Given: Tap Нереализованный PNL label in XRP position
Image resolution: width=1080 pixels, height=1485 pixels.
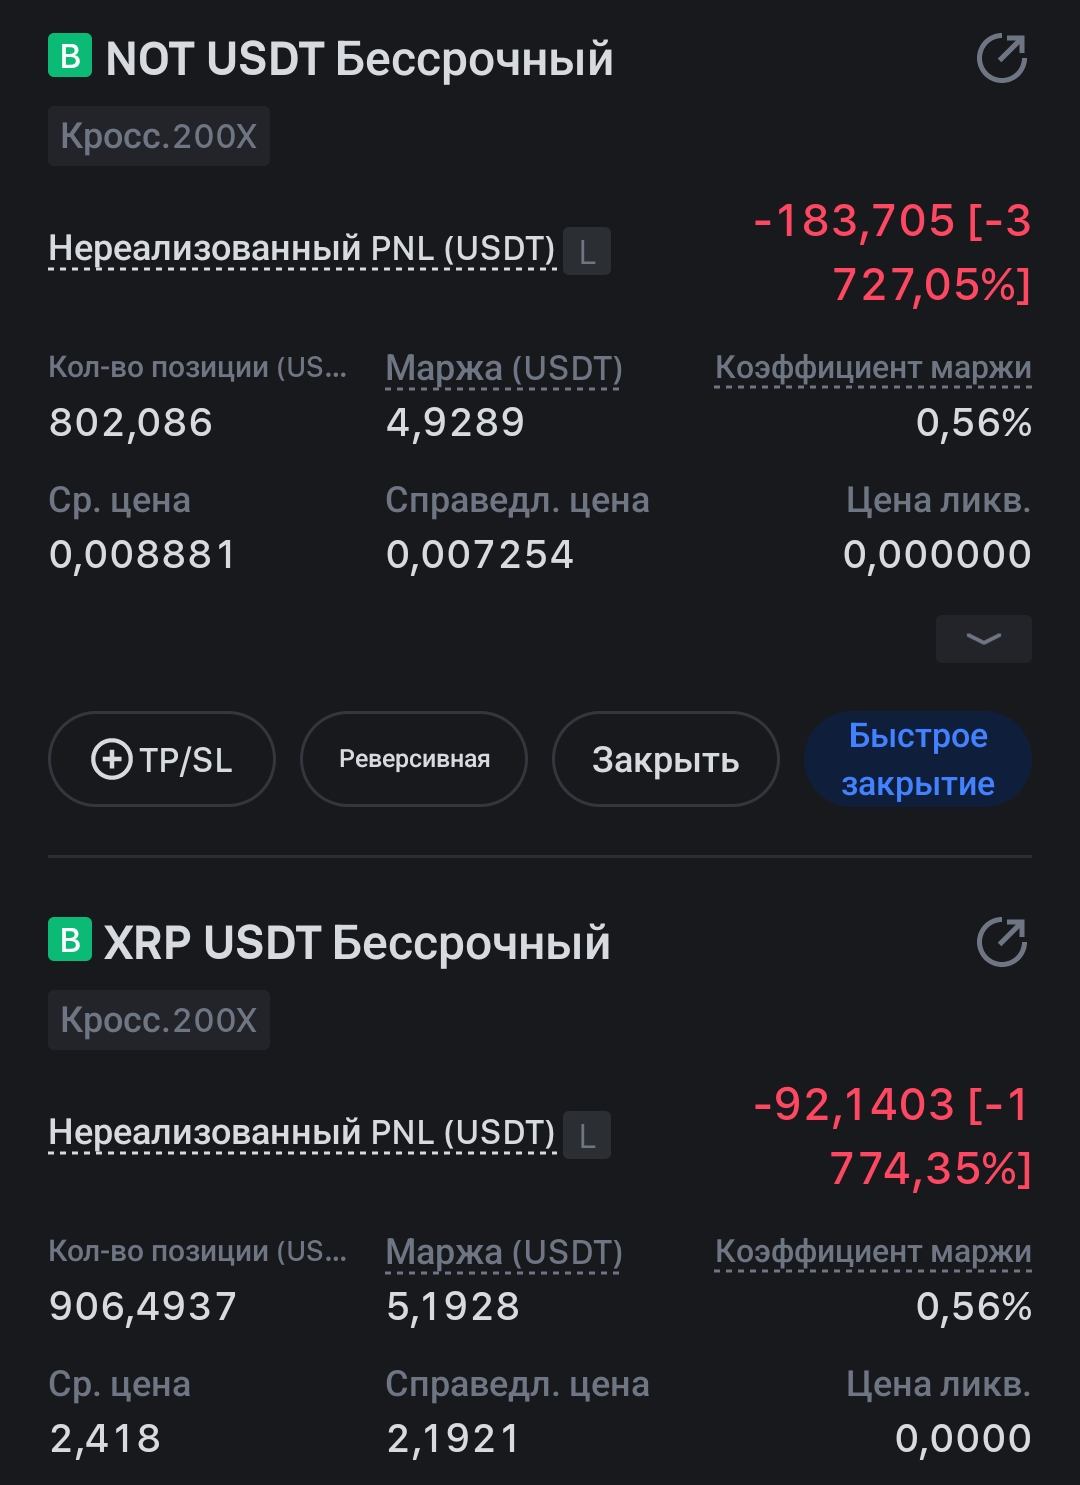Looking at the screenshot, I should click(x=301, y=1132).
